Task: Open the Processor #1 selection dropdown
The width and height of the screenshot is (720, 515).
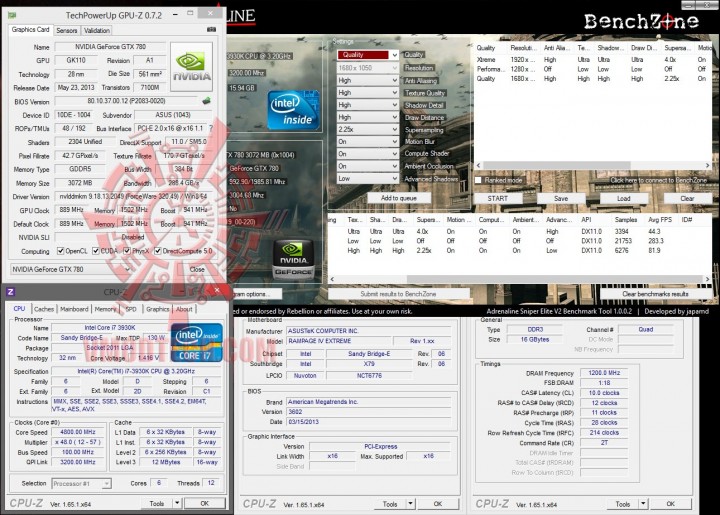Action: coord(81,483)
